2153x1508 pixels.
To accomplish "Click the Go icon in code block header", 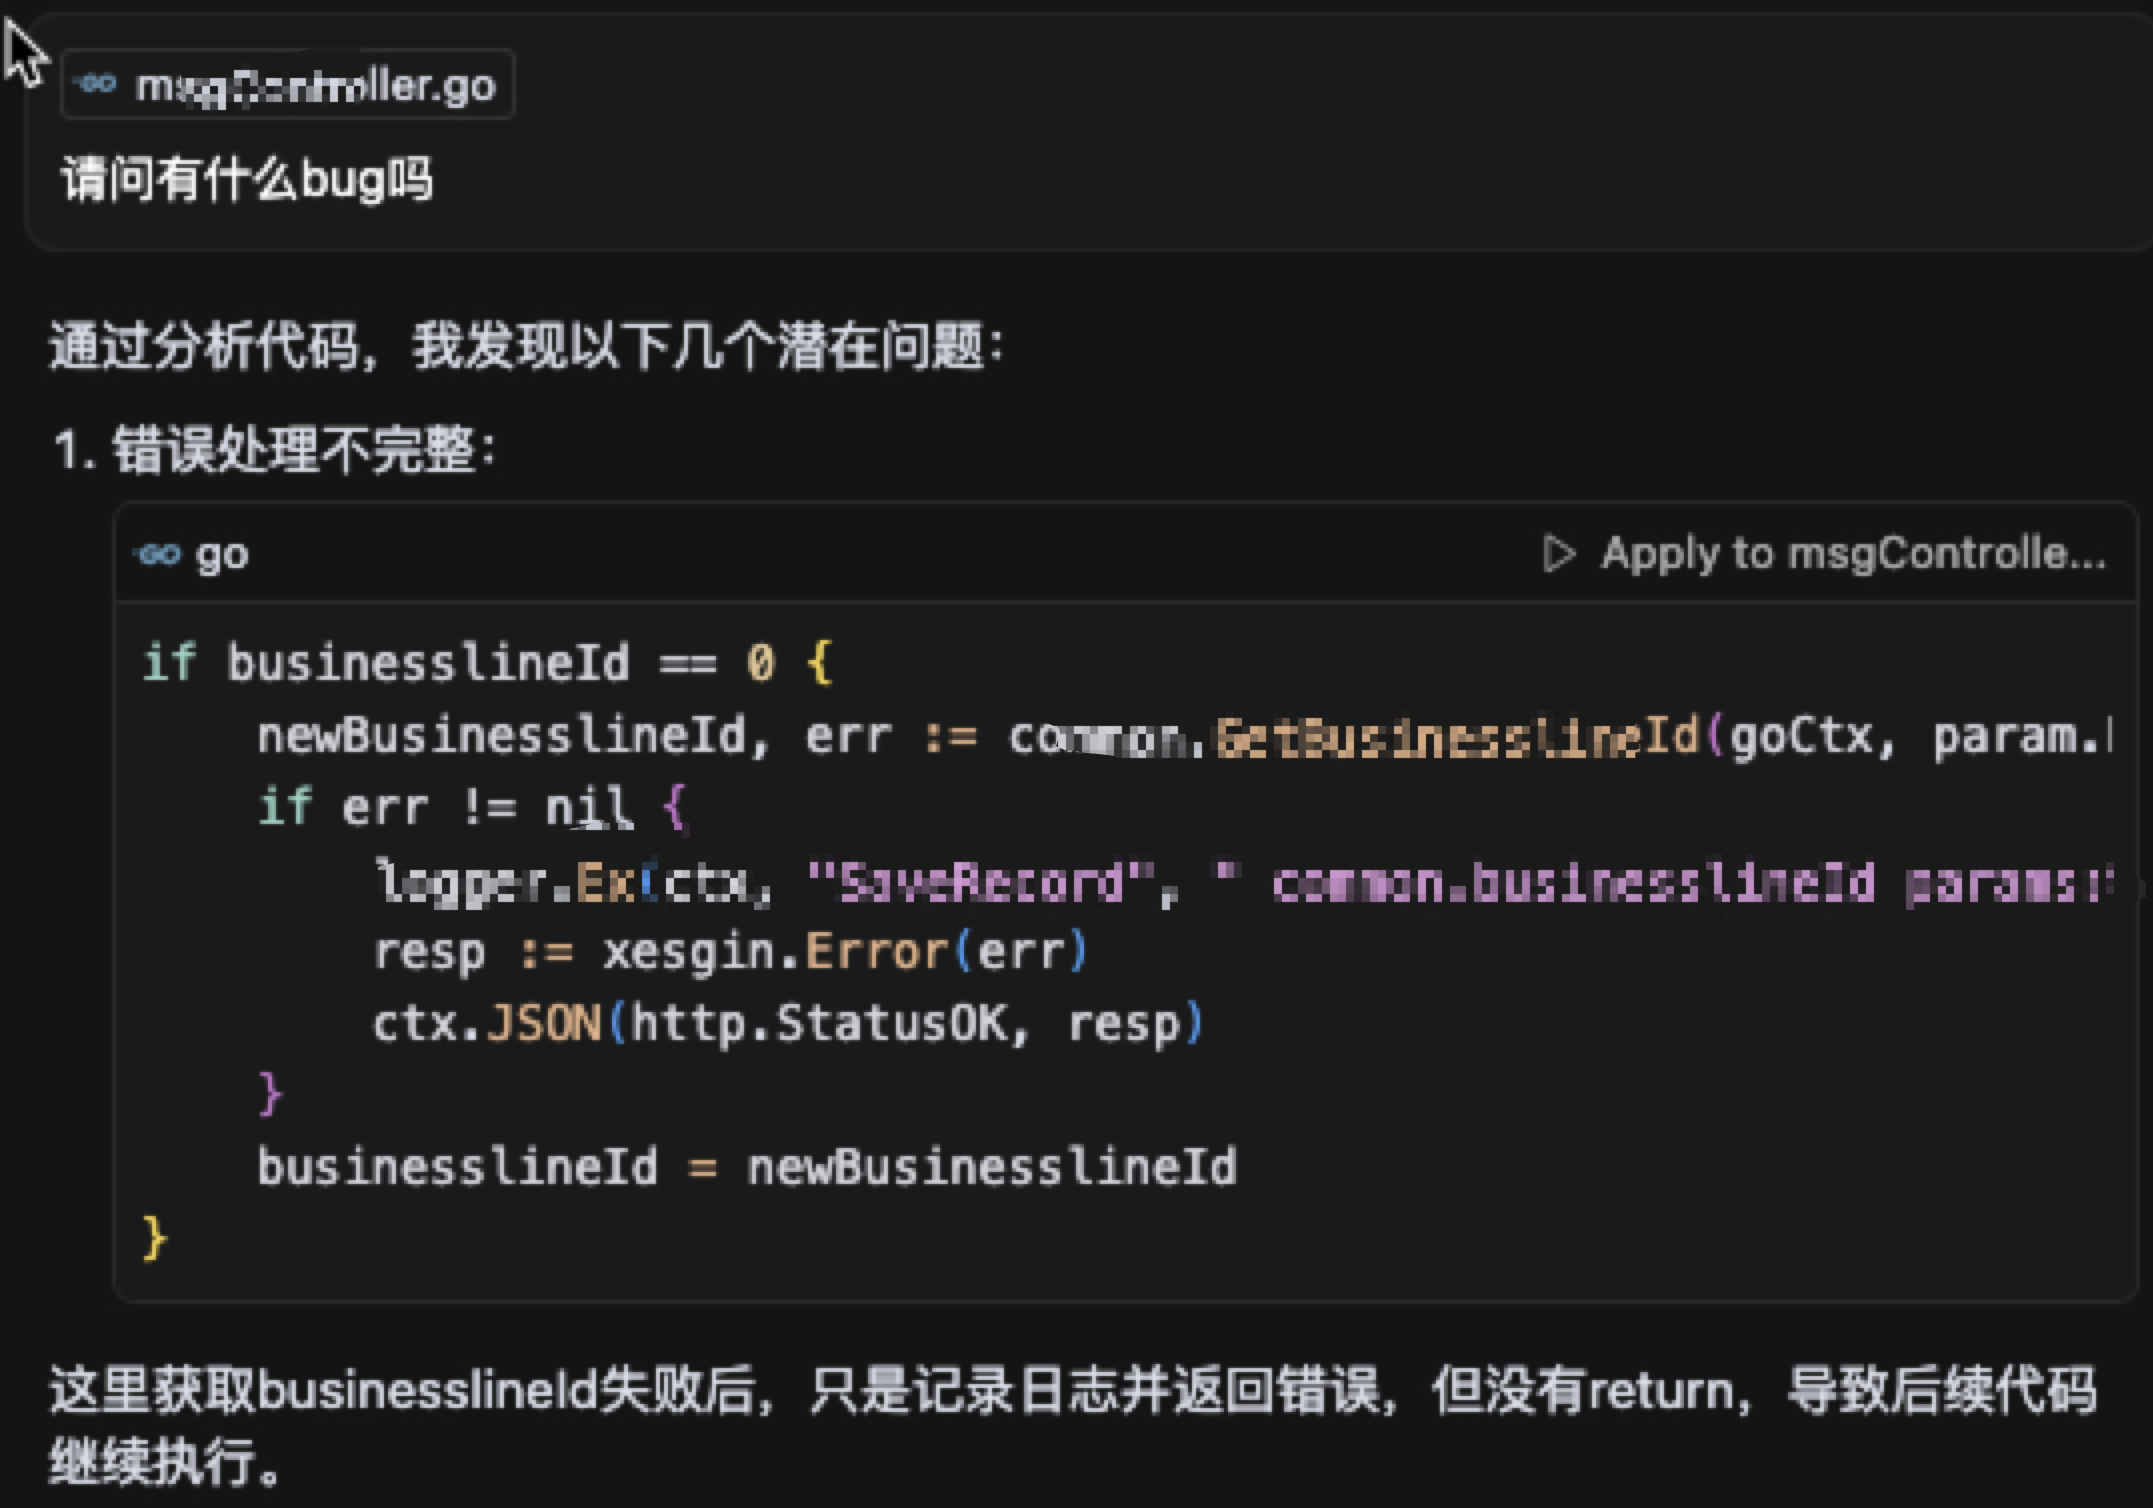I will pos(159,554).
